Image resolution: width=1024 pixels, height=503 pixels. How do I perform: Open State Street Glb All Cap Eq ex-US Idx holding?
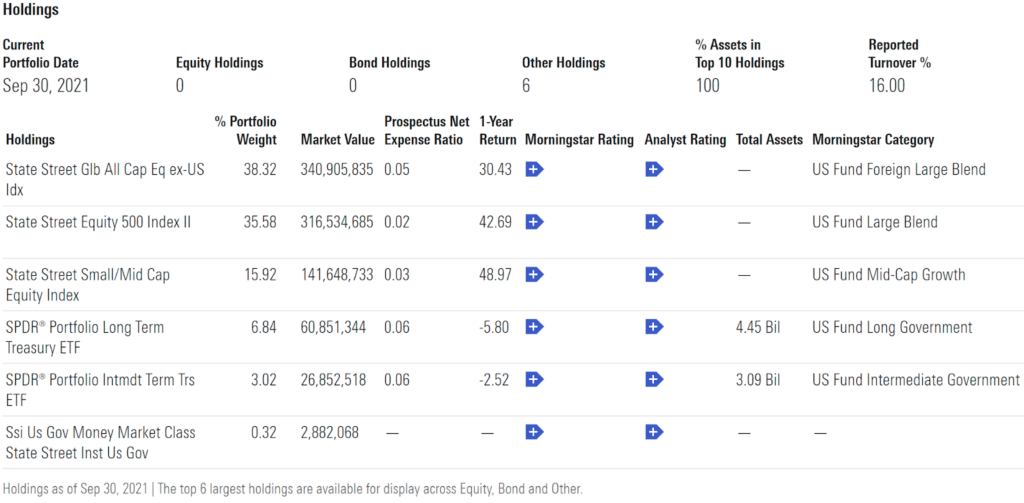(x=104, y=178)
